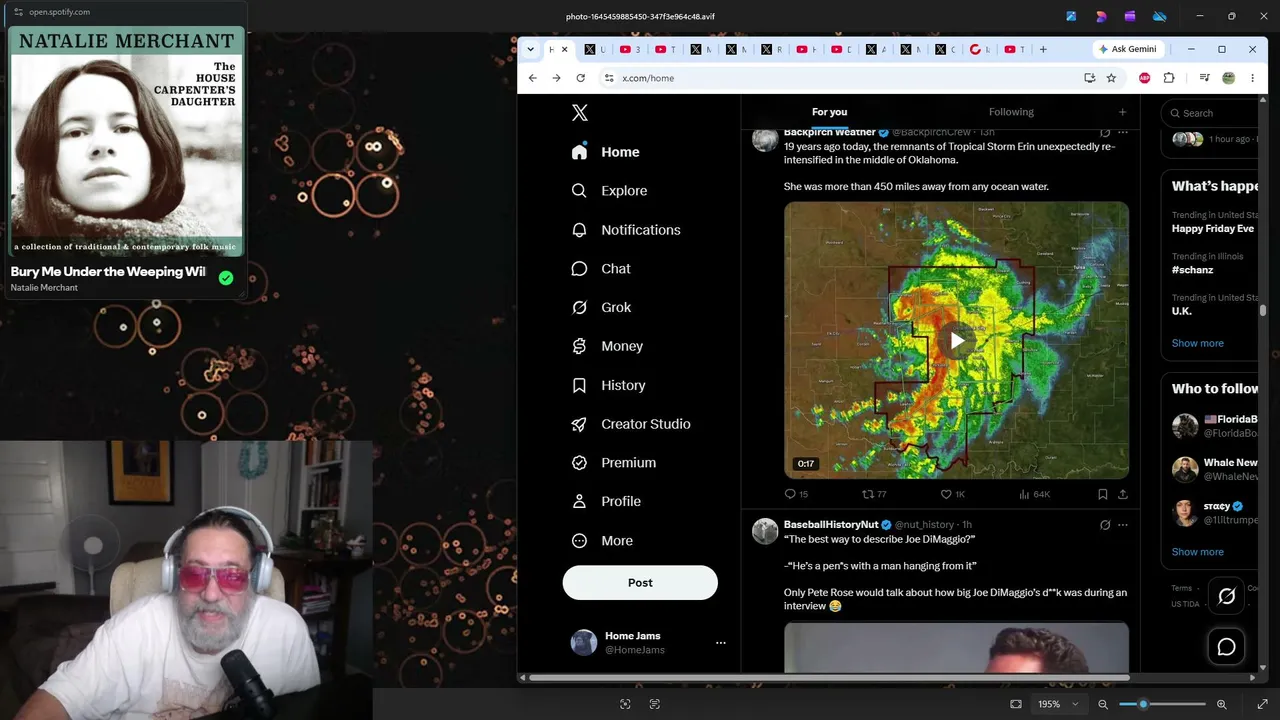Go back in the Chrome browser

click(x=533, y=78)
